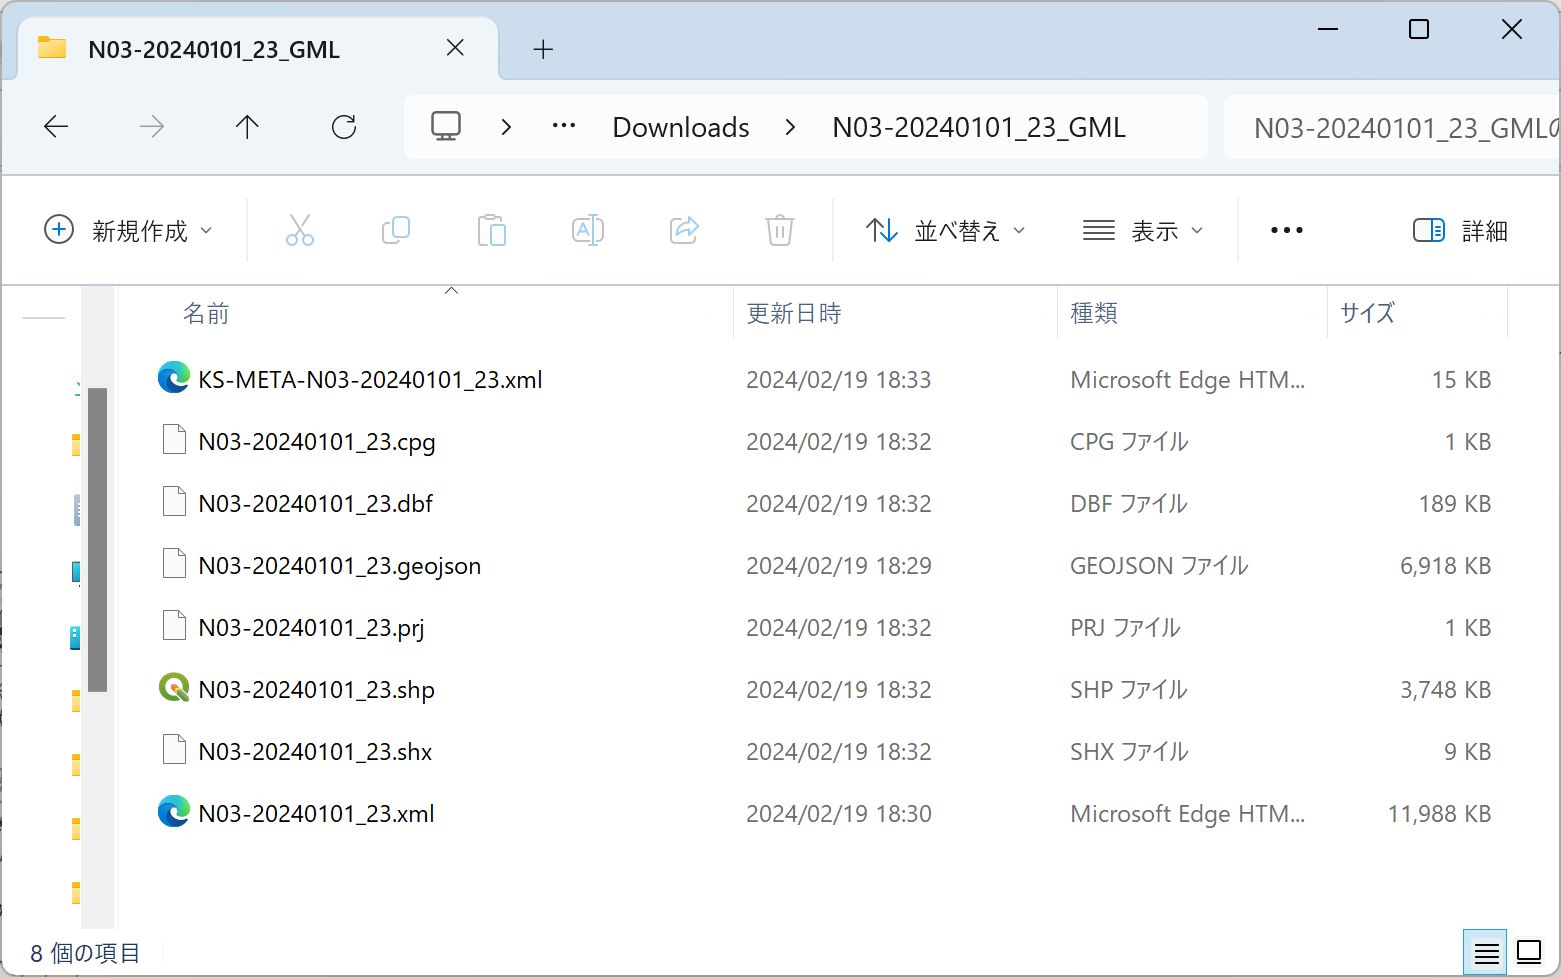The height and width of the screenshot is (977, 1561).
Task: Click the search box in the folder
Action: [1392, 127]
